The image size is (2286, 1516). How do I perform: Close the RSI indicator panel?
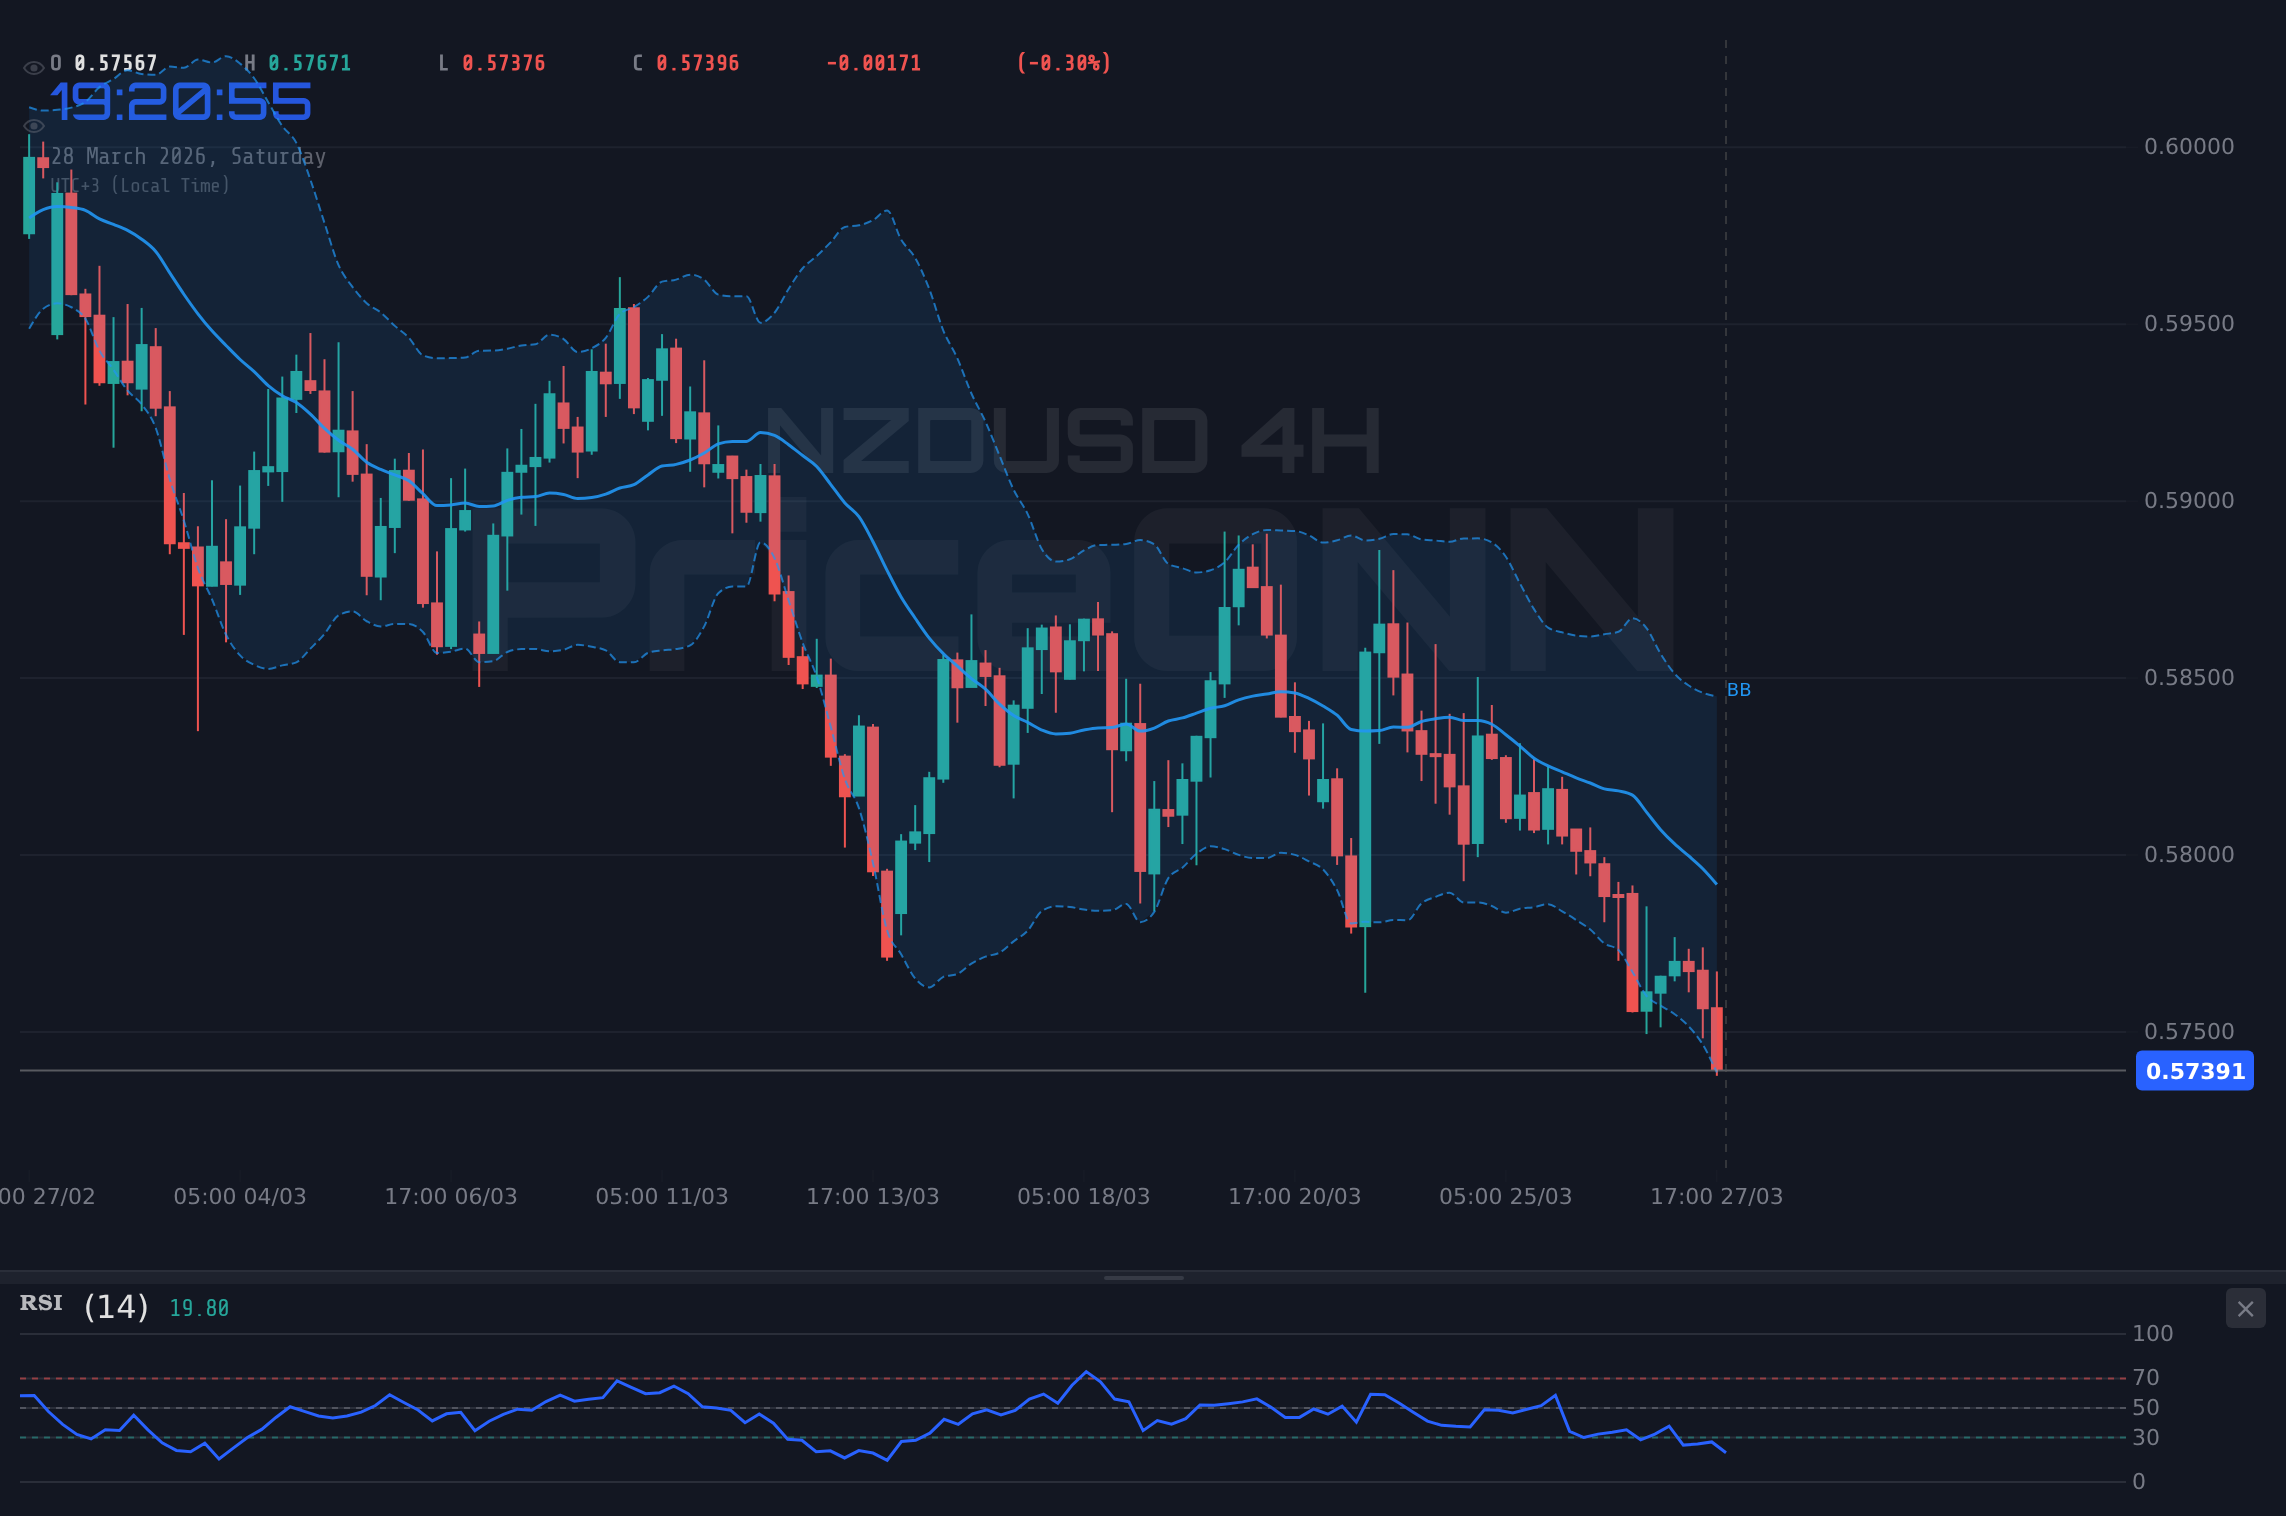coord(2245,1308)
